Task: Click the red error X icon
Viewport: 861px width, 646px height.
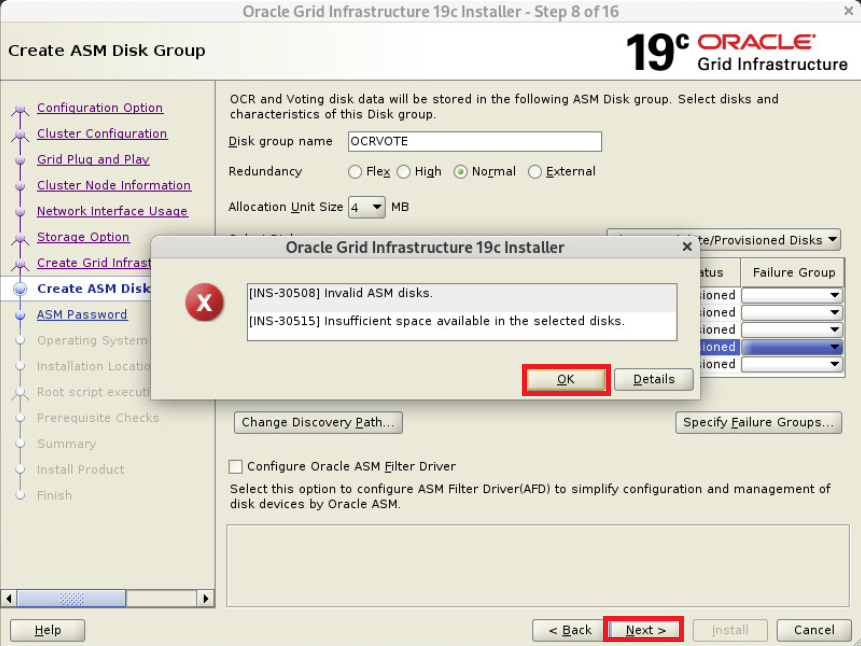Action: [x=204, y=302]
